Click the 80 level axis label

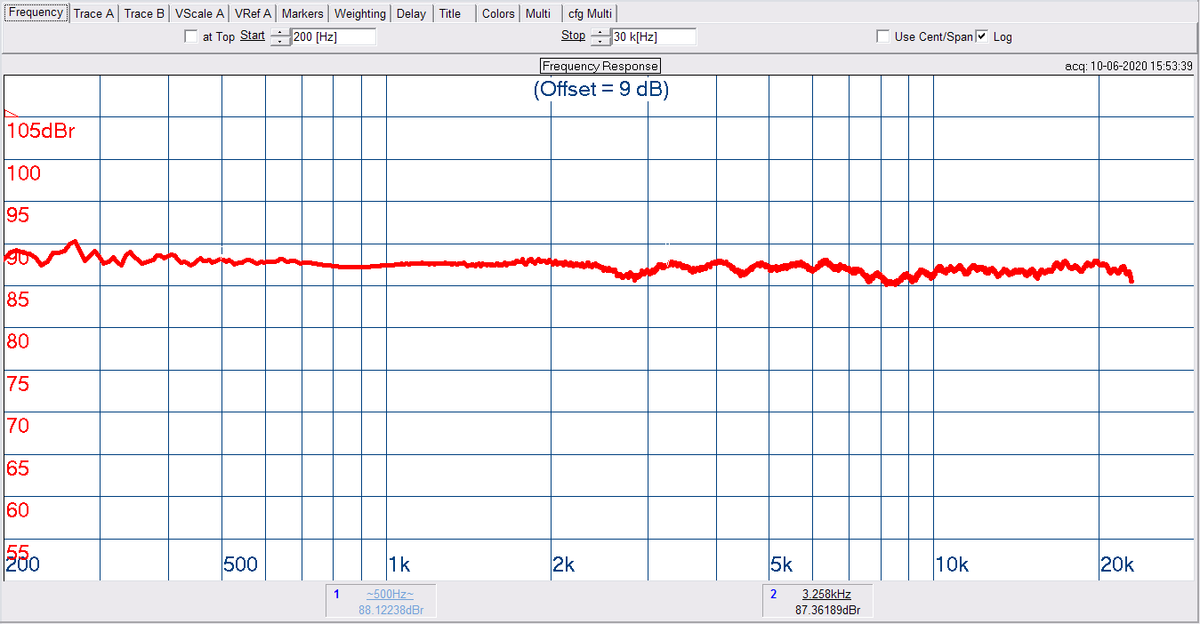[x=18, y=341]
